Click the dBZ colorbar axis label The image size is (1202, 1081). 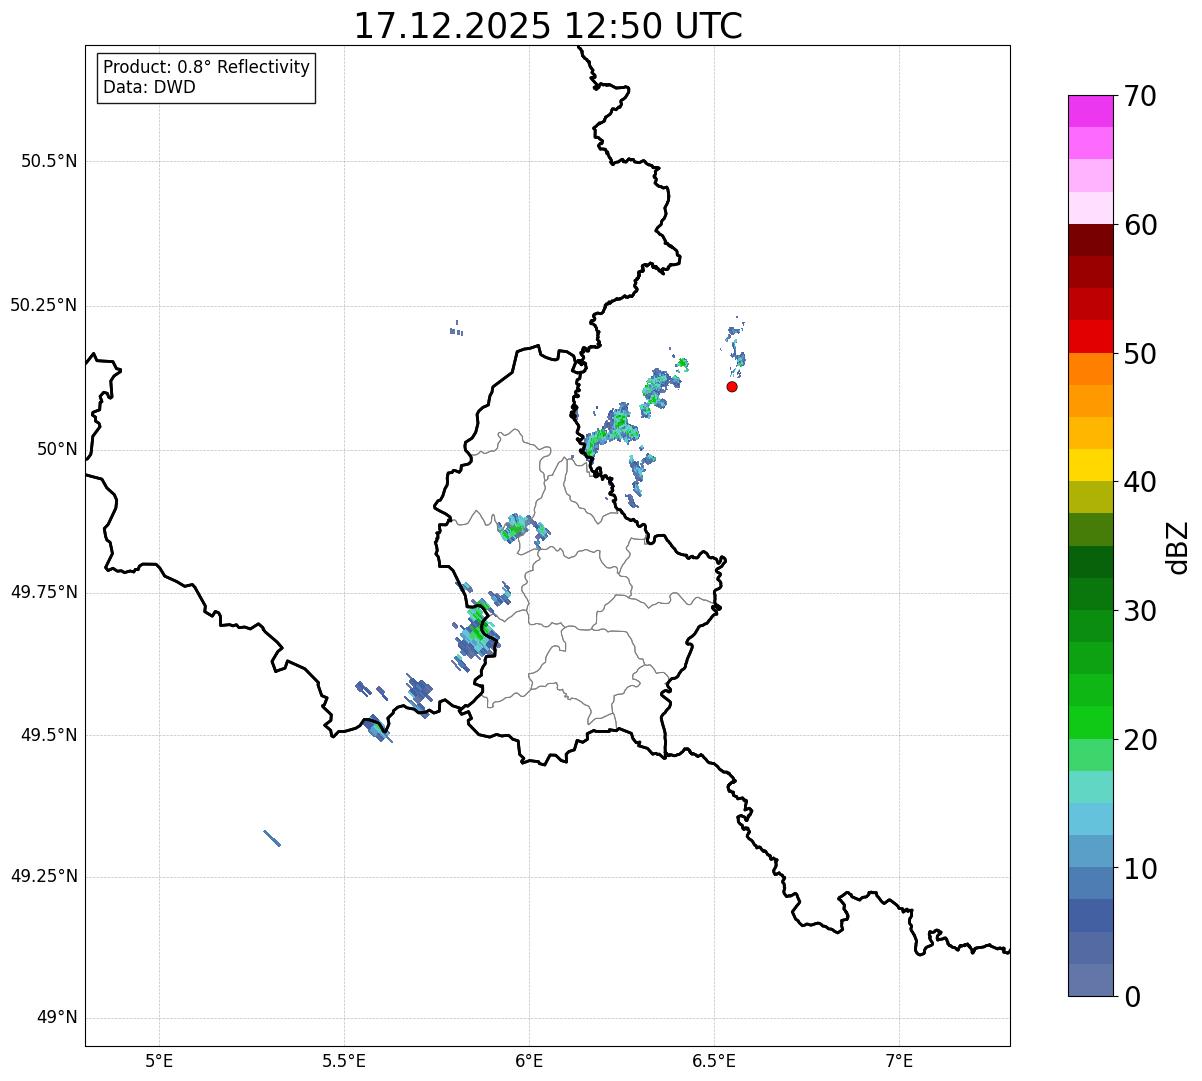(x=1178, y=546)
